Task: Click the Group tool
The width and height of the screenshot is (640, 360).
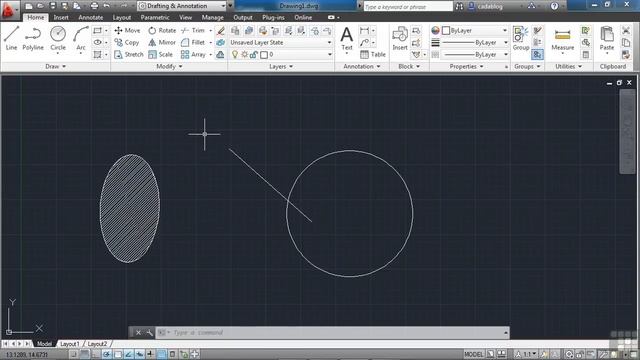Action: click(x=520, y=38)
